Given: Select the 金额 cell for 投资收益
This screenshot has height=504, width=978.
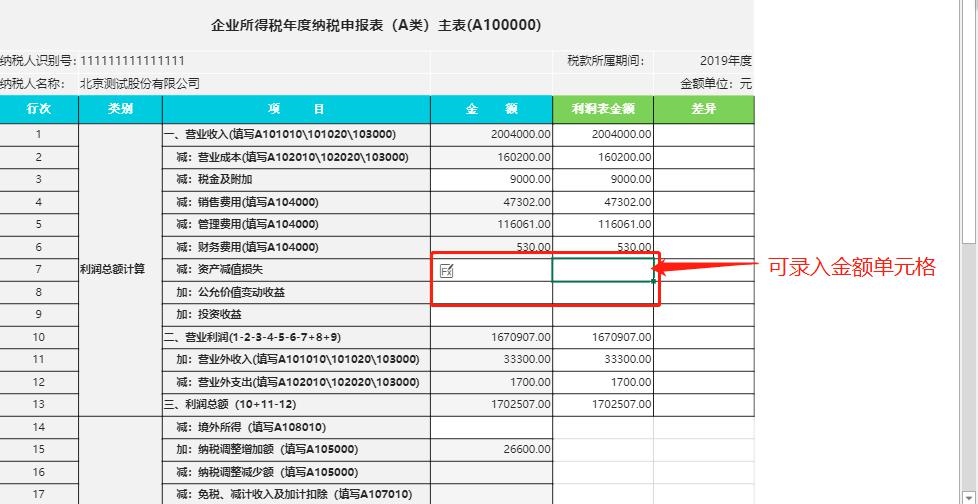Looking at the screenshot, I should pyautogui.click(x=491, y=314).
